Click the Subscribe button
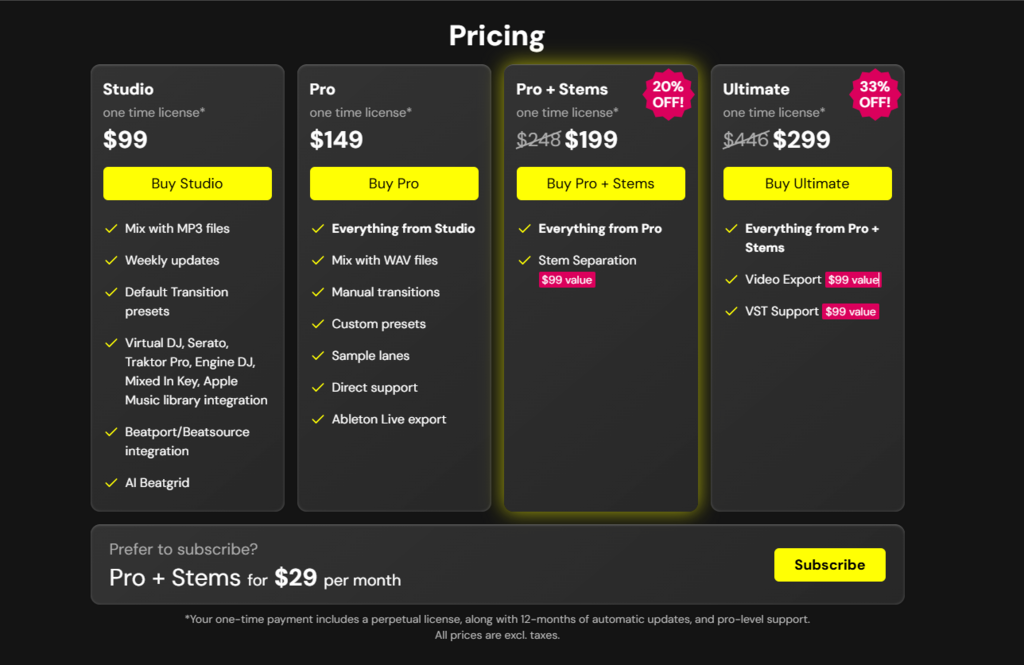This screenshot has height=665, width=1024. pyautogui.click(x=829, y=565)
